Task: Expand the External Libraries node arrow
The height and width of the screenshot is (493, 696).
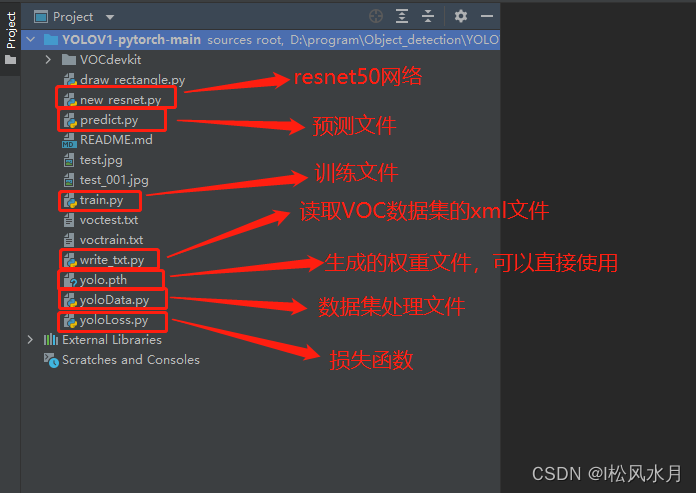Action: [x=30, y=340]
